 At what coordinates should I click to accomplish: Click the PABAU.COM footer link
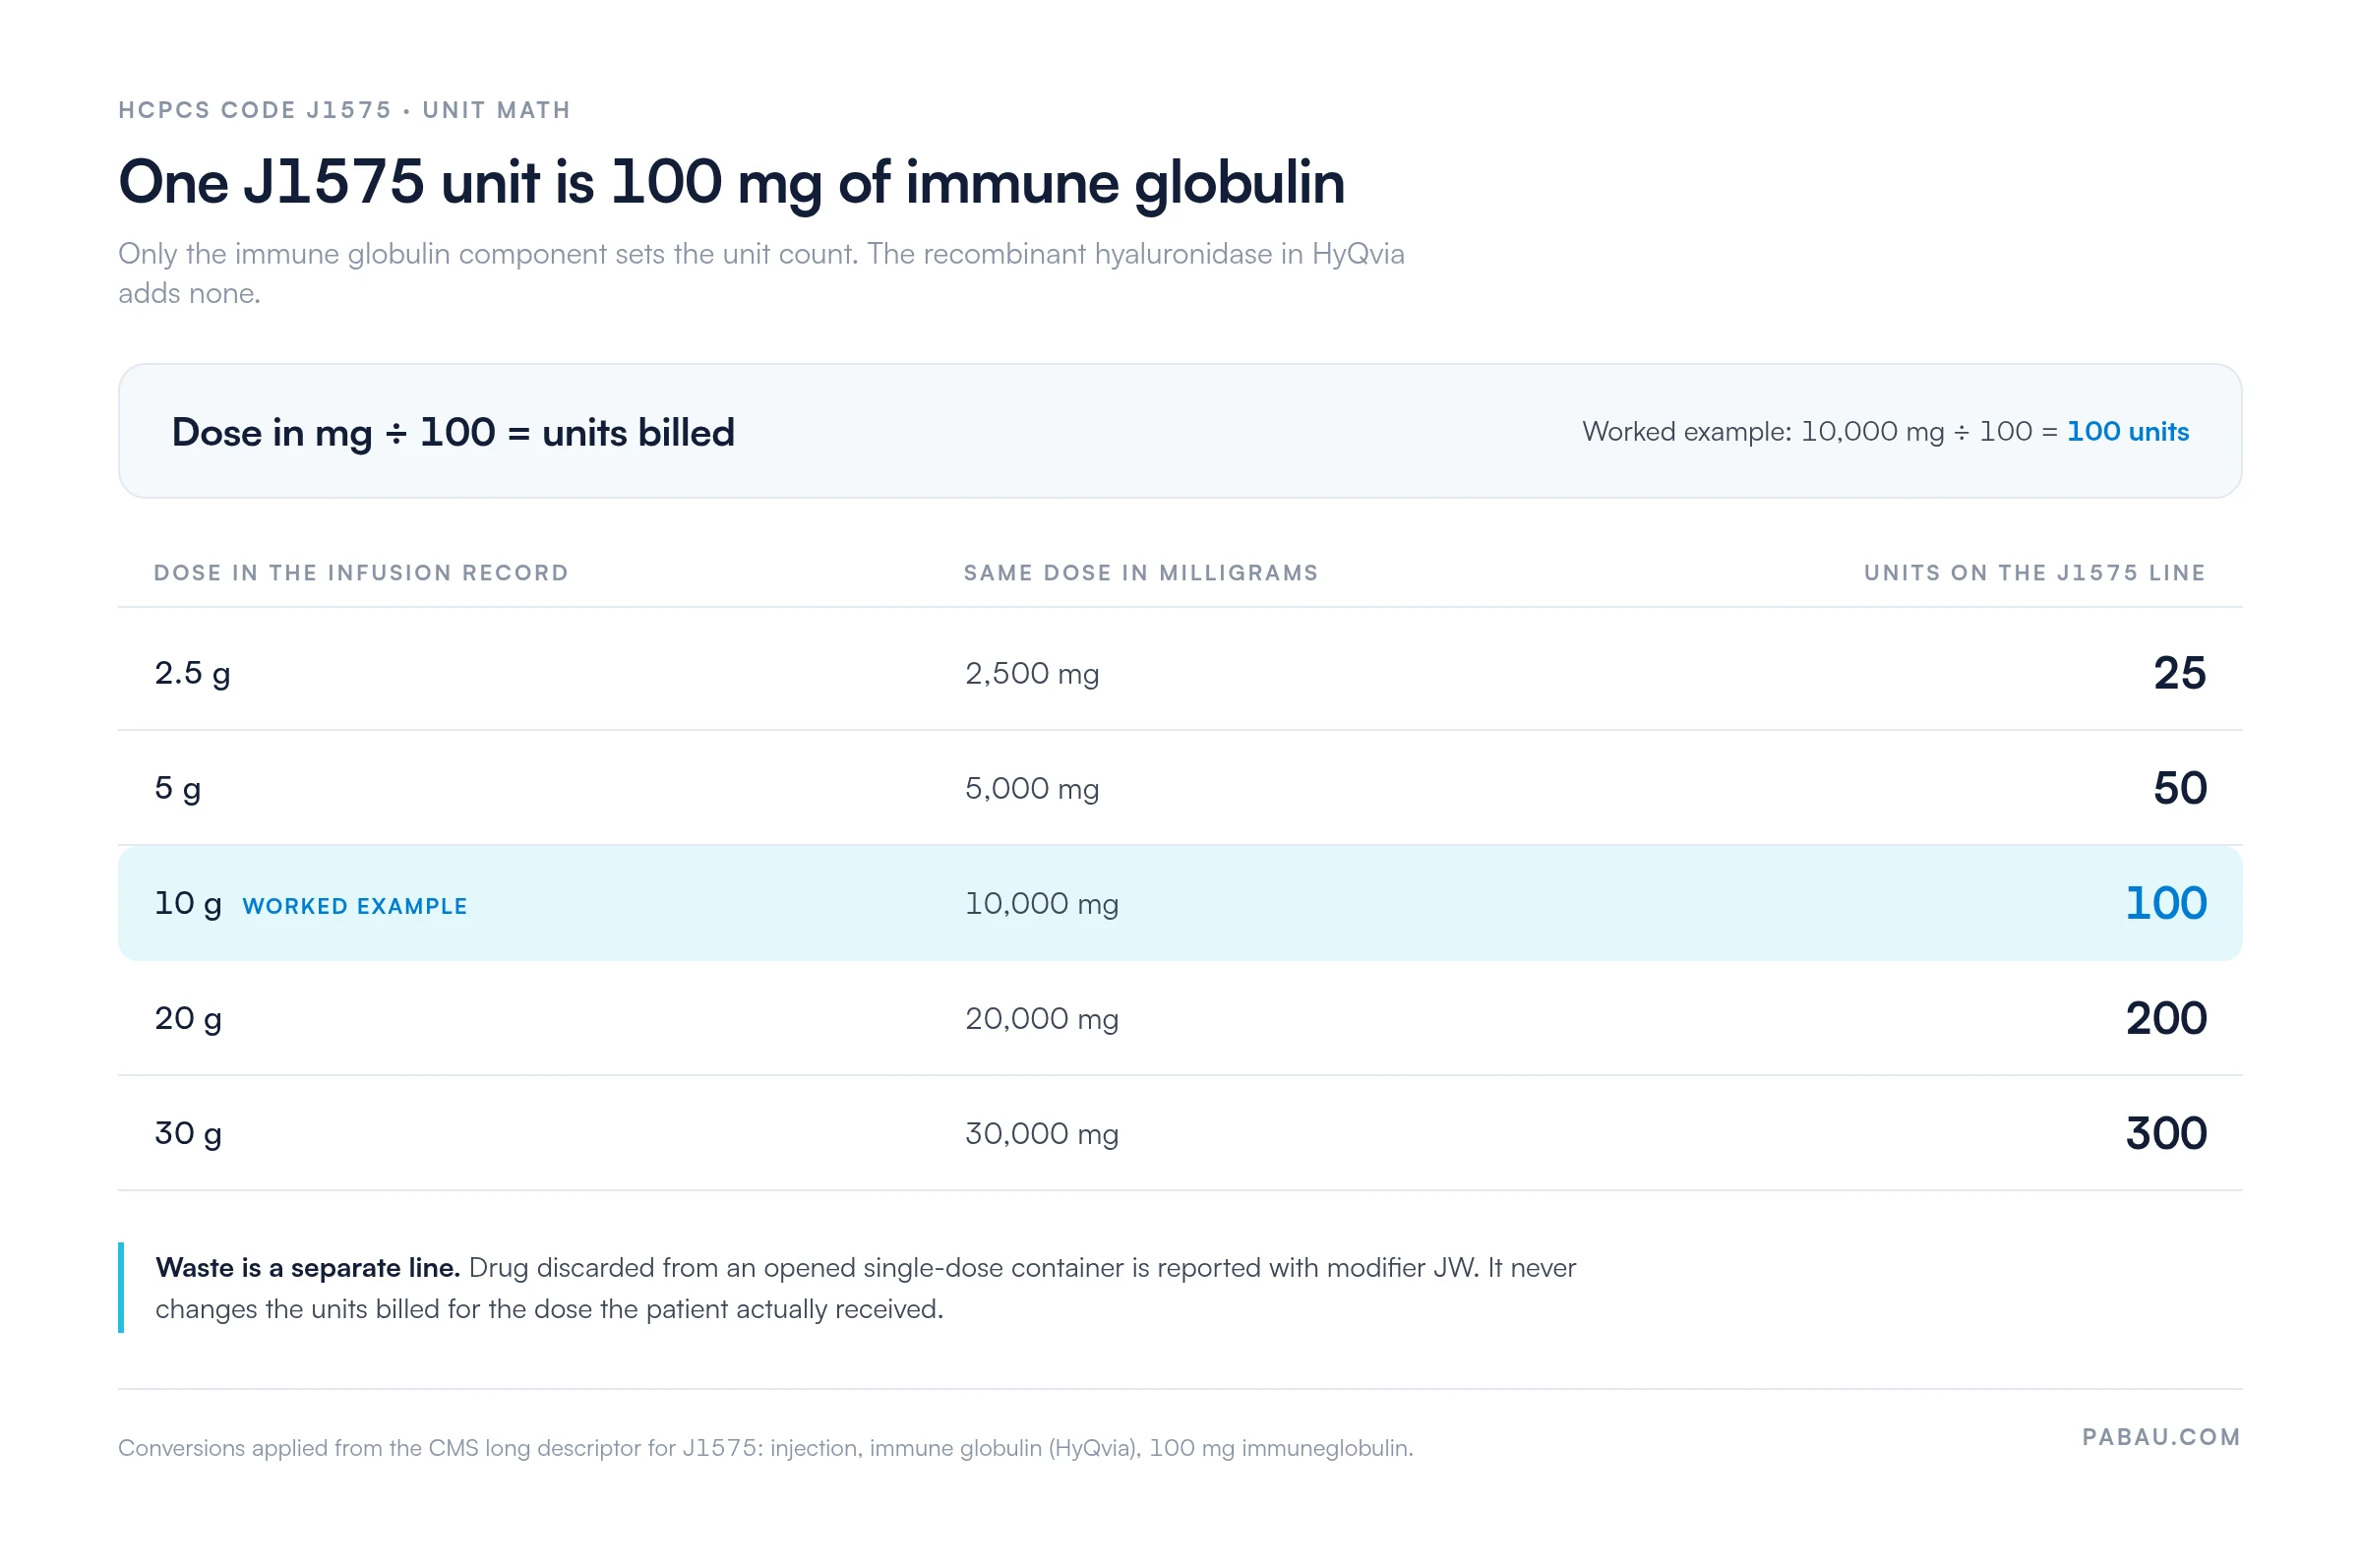pyautogui.click(x=2160, y=1436)
